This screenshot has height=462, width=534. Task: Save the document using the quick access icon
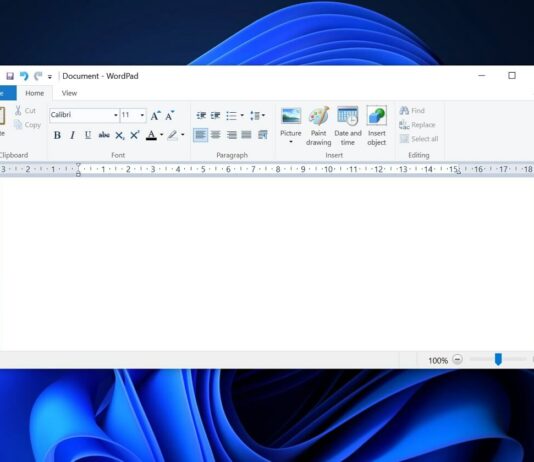(10, 76)
